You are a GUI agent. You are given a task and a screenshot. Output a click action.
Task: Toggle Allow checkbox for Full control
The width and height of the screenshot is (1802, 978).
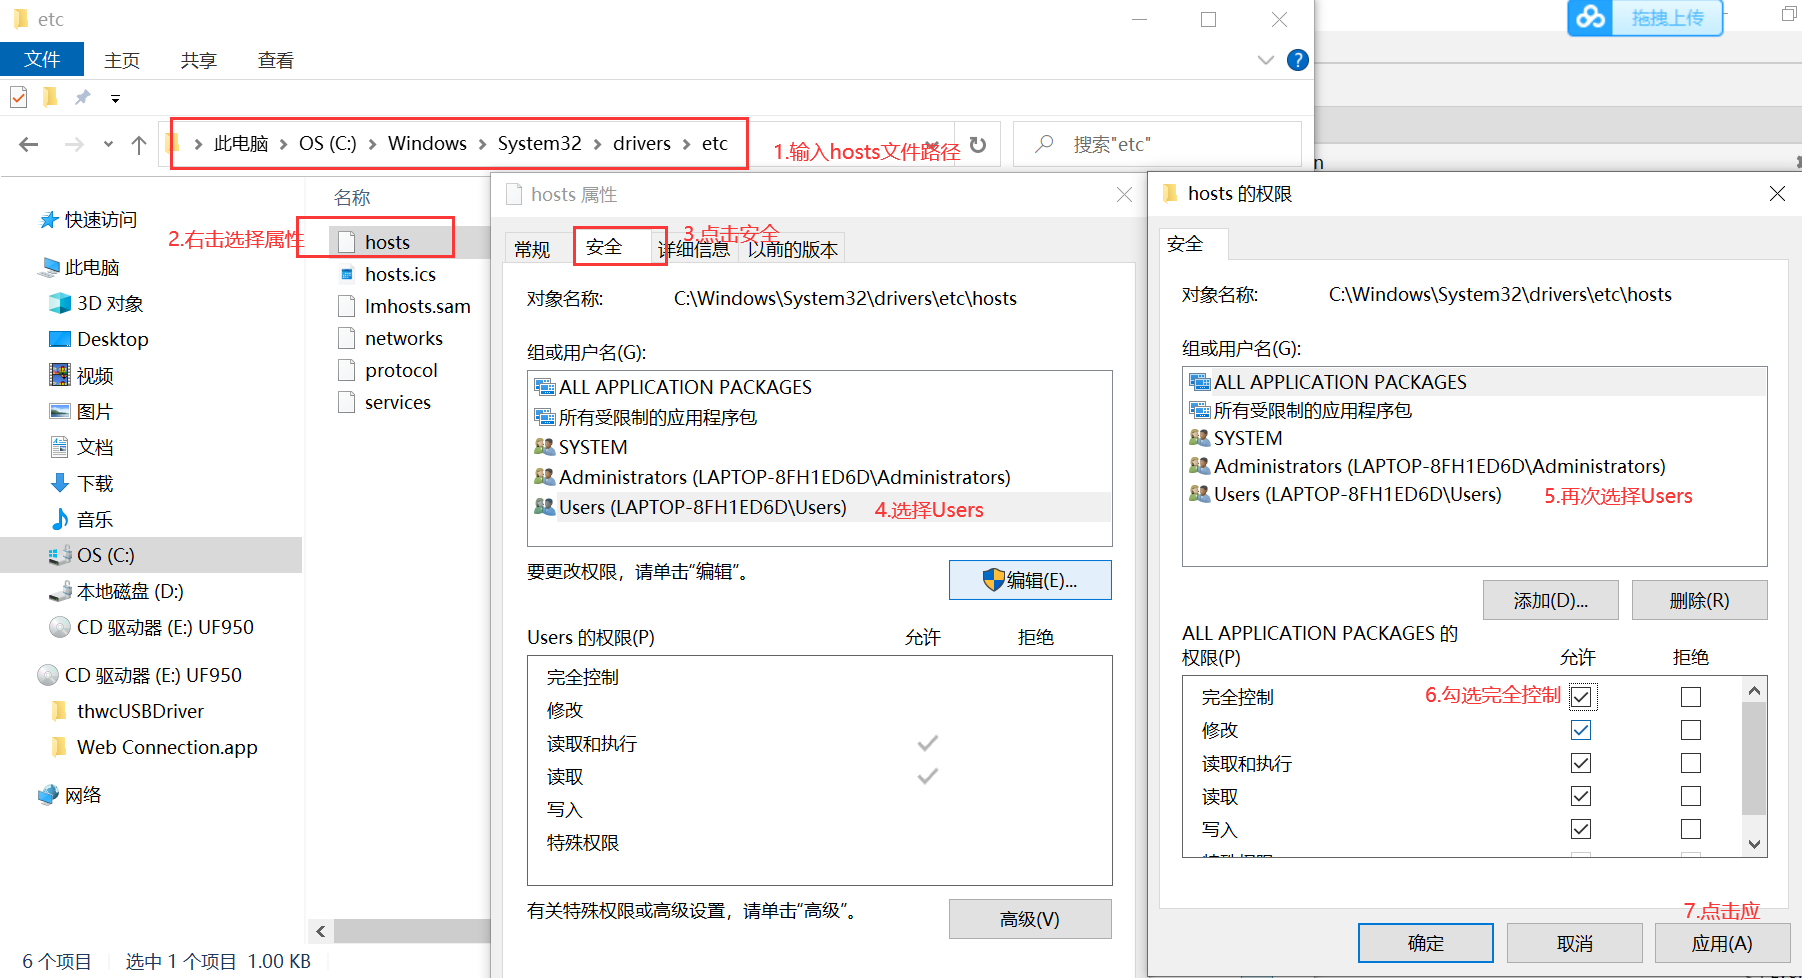coord(1581,696)
